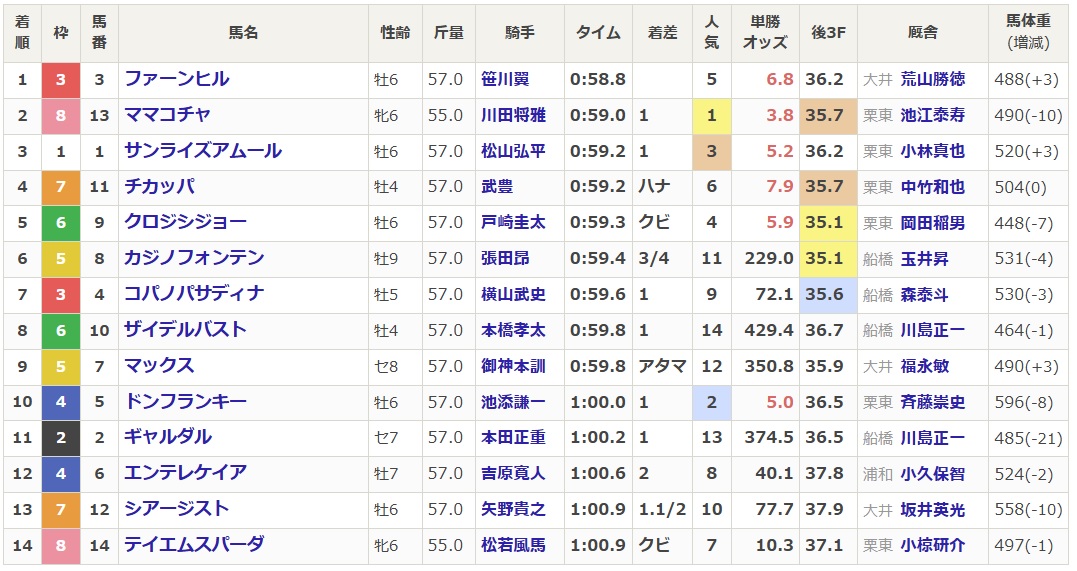The image size is (1077, 571).
Task: Open horse page for ファーンヒル
Action: (x=176, y=79)
